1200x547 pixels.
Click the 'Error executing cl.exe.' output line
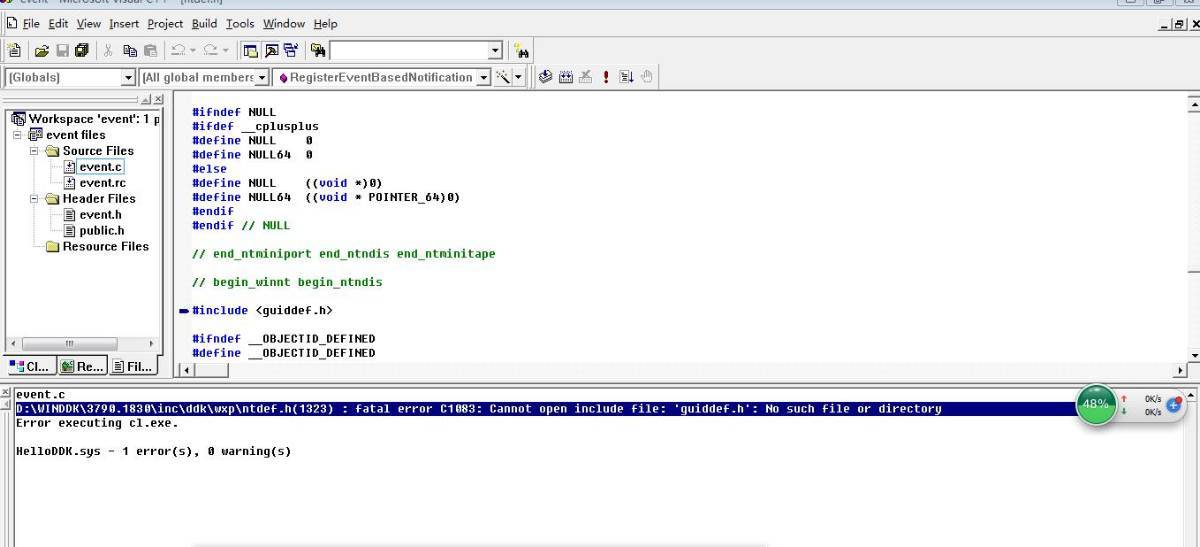97,423
